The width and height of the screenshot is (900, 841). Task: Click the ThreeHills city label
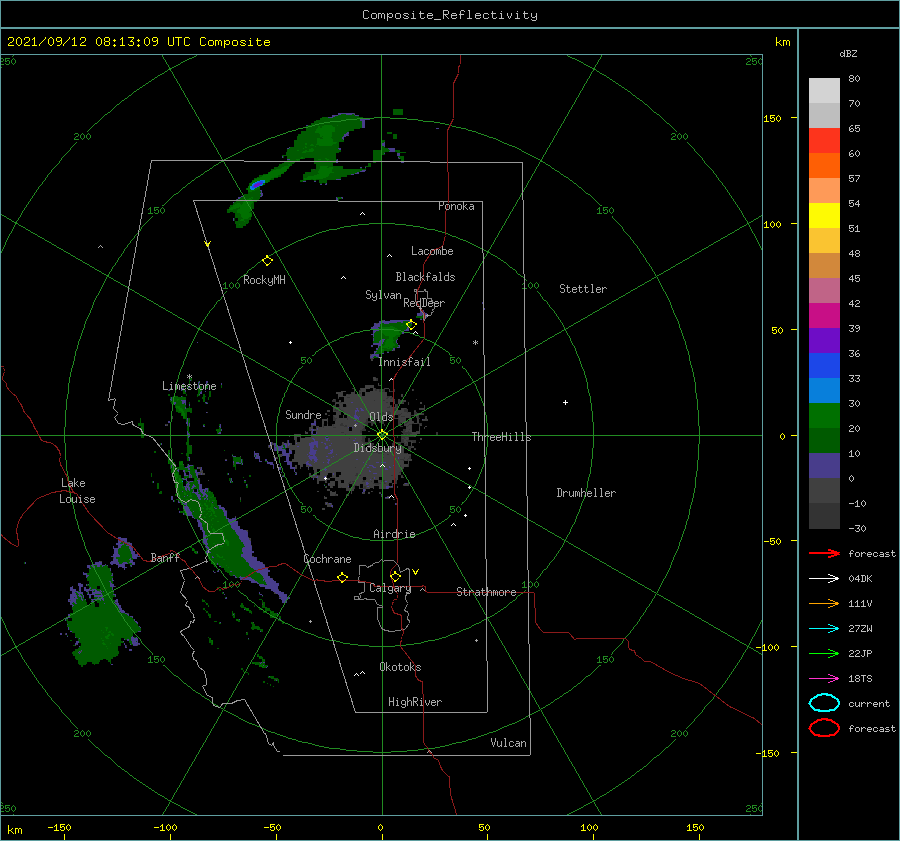(x=502, y=437)
